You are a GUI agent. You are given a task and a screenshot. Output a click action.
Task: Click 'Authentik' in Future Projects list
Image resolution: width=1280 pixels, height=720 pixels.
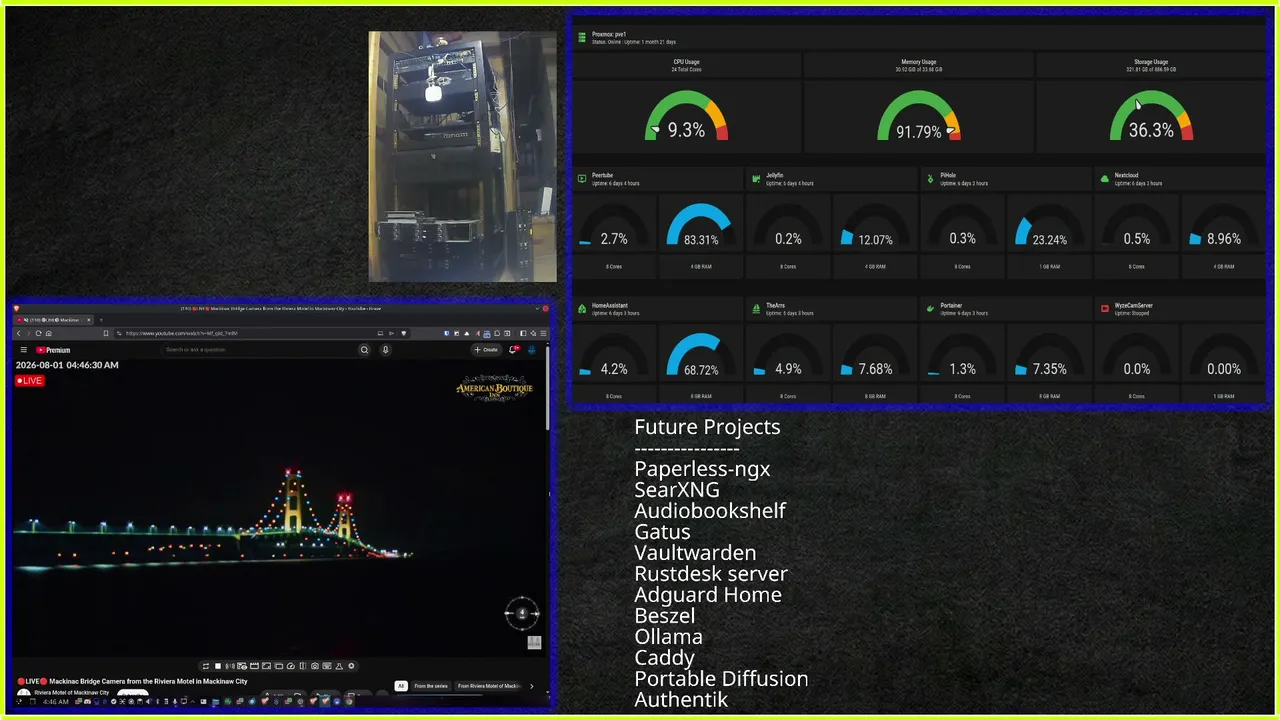681,700
